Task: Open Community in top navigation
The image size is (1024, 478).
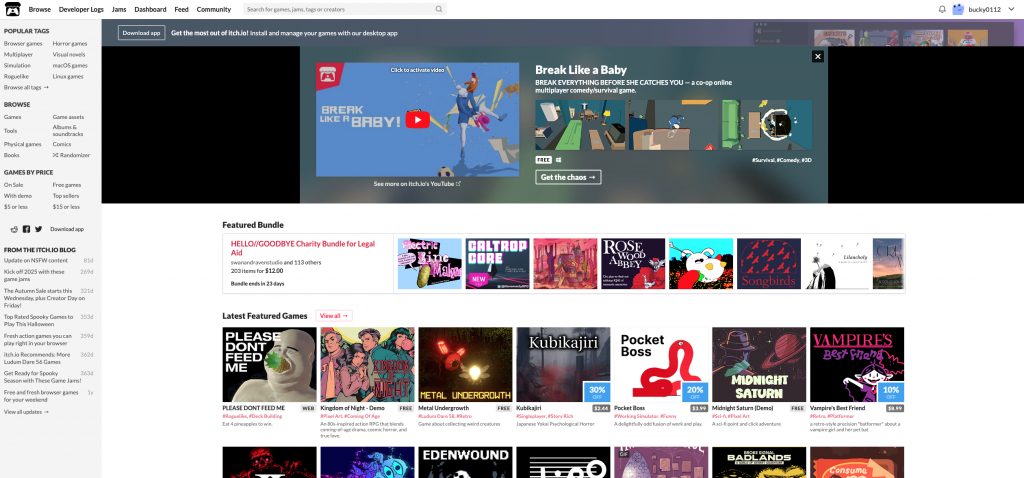Action: pos(214,9)
